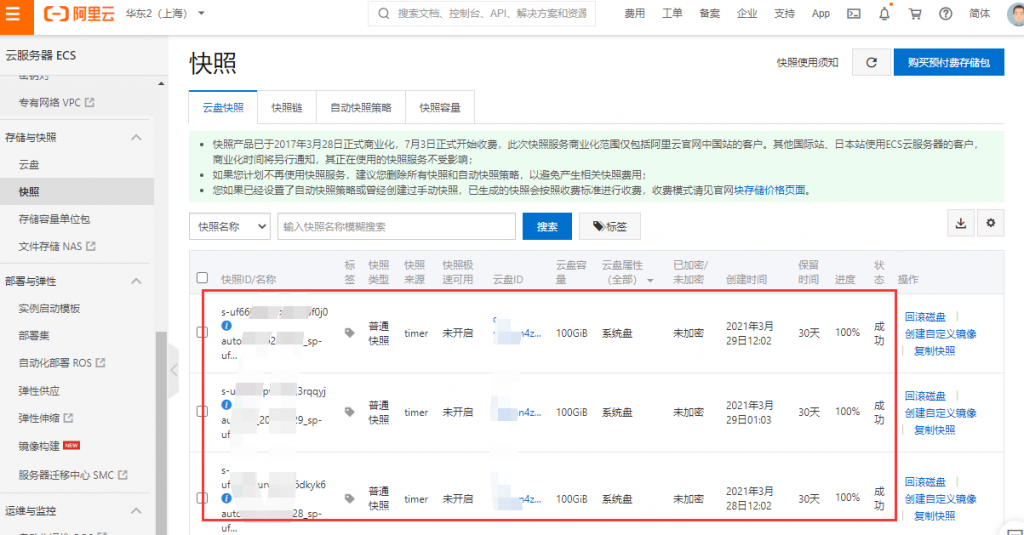
Task: Open the notification bell
Action: pyautogui.click(x=884, y=14)
